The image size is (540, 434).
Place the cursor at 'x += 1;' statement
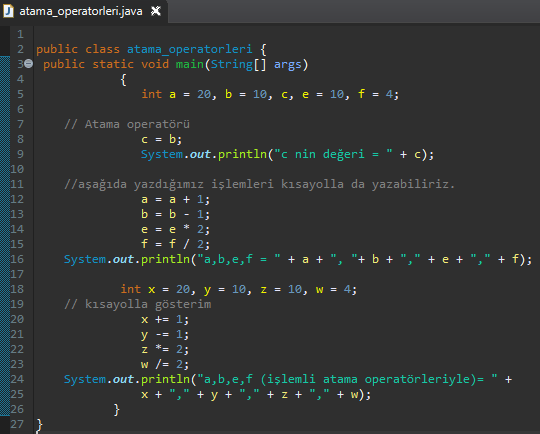165,319
